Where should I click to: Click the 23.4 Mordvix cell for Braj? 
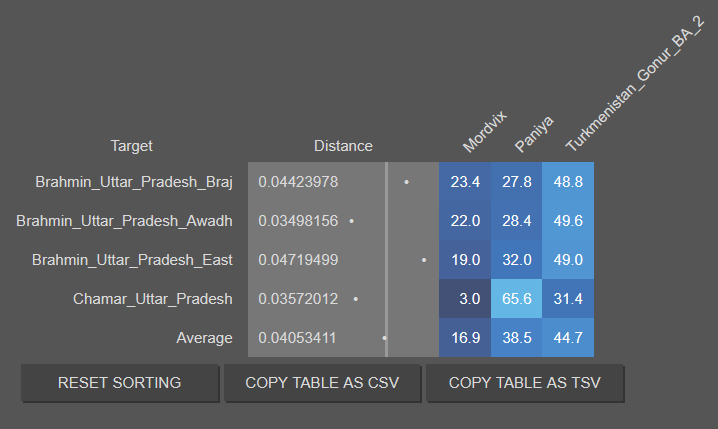pos(465,182)
